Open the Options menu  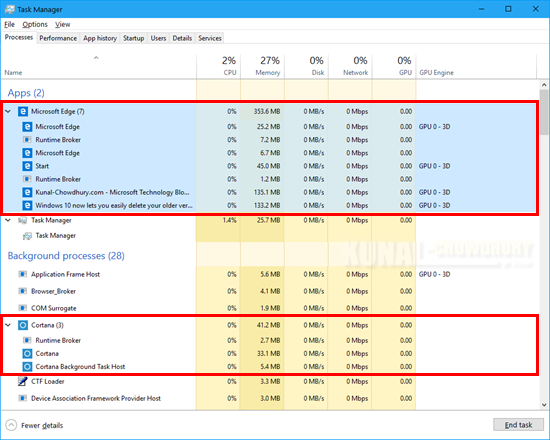click(35, 25)
